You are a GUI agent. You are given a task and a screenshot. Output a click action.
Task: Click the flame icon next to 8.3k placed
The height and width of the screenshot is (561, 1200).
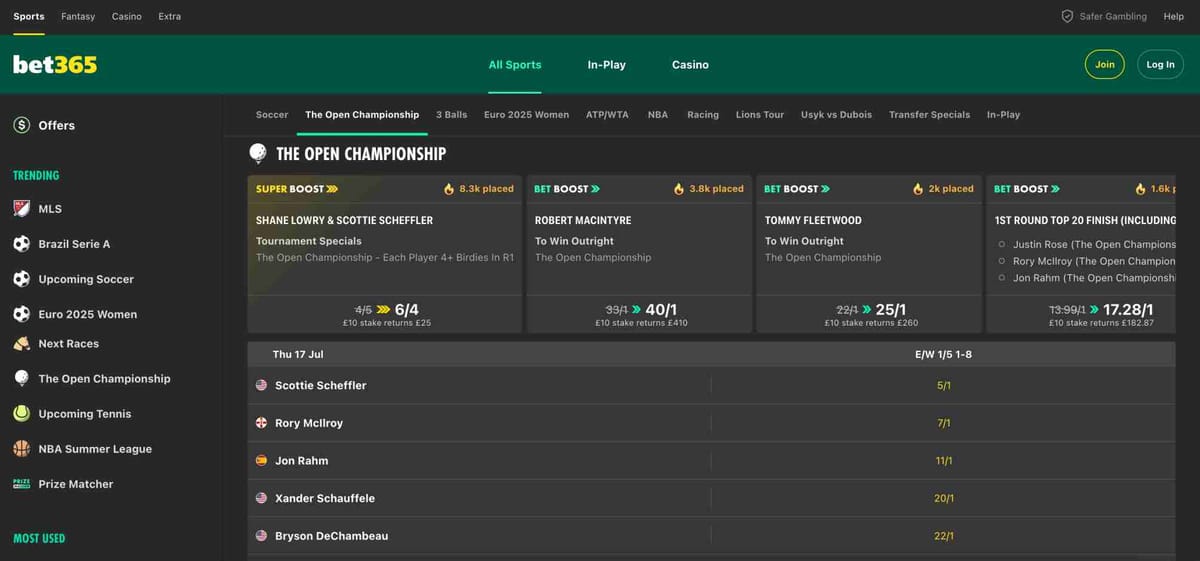[449, 189]
